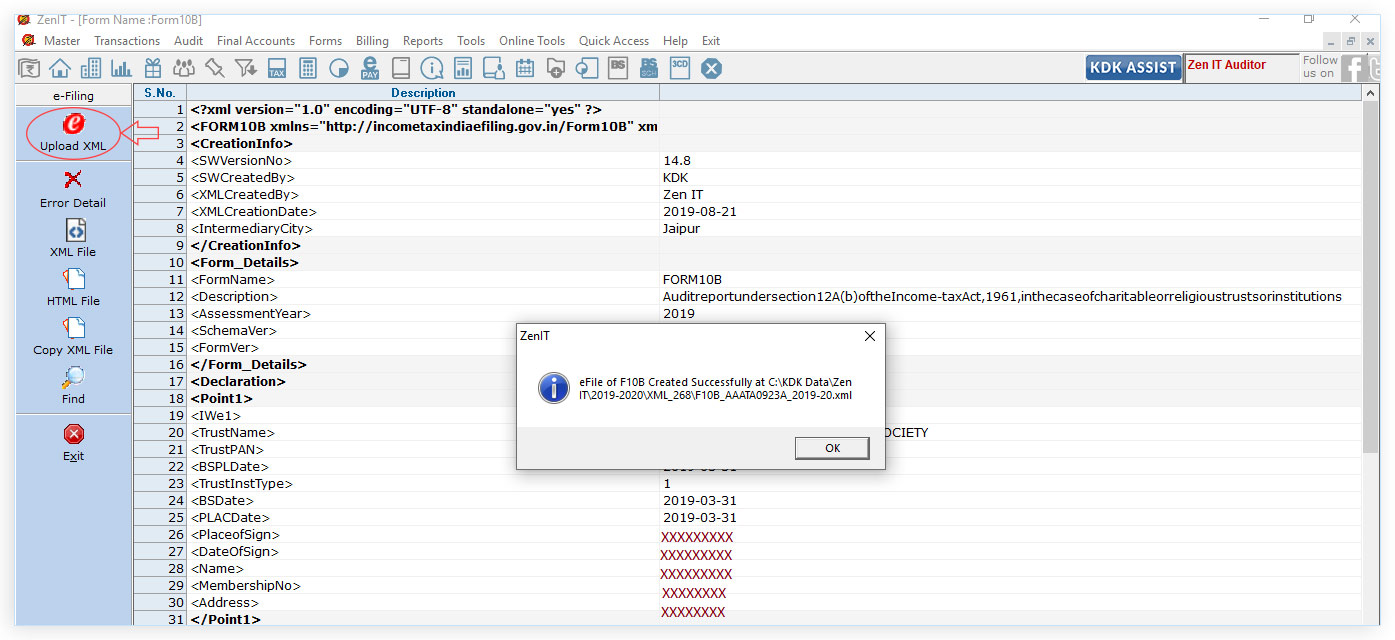This screenshot has width=1395, height=640.
Task: Click the pie chart toolbar icon
Action: tap(339, 68)
